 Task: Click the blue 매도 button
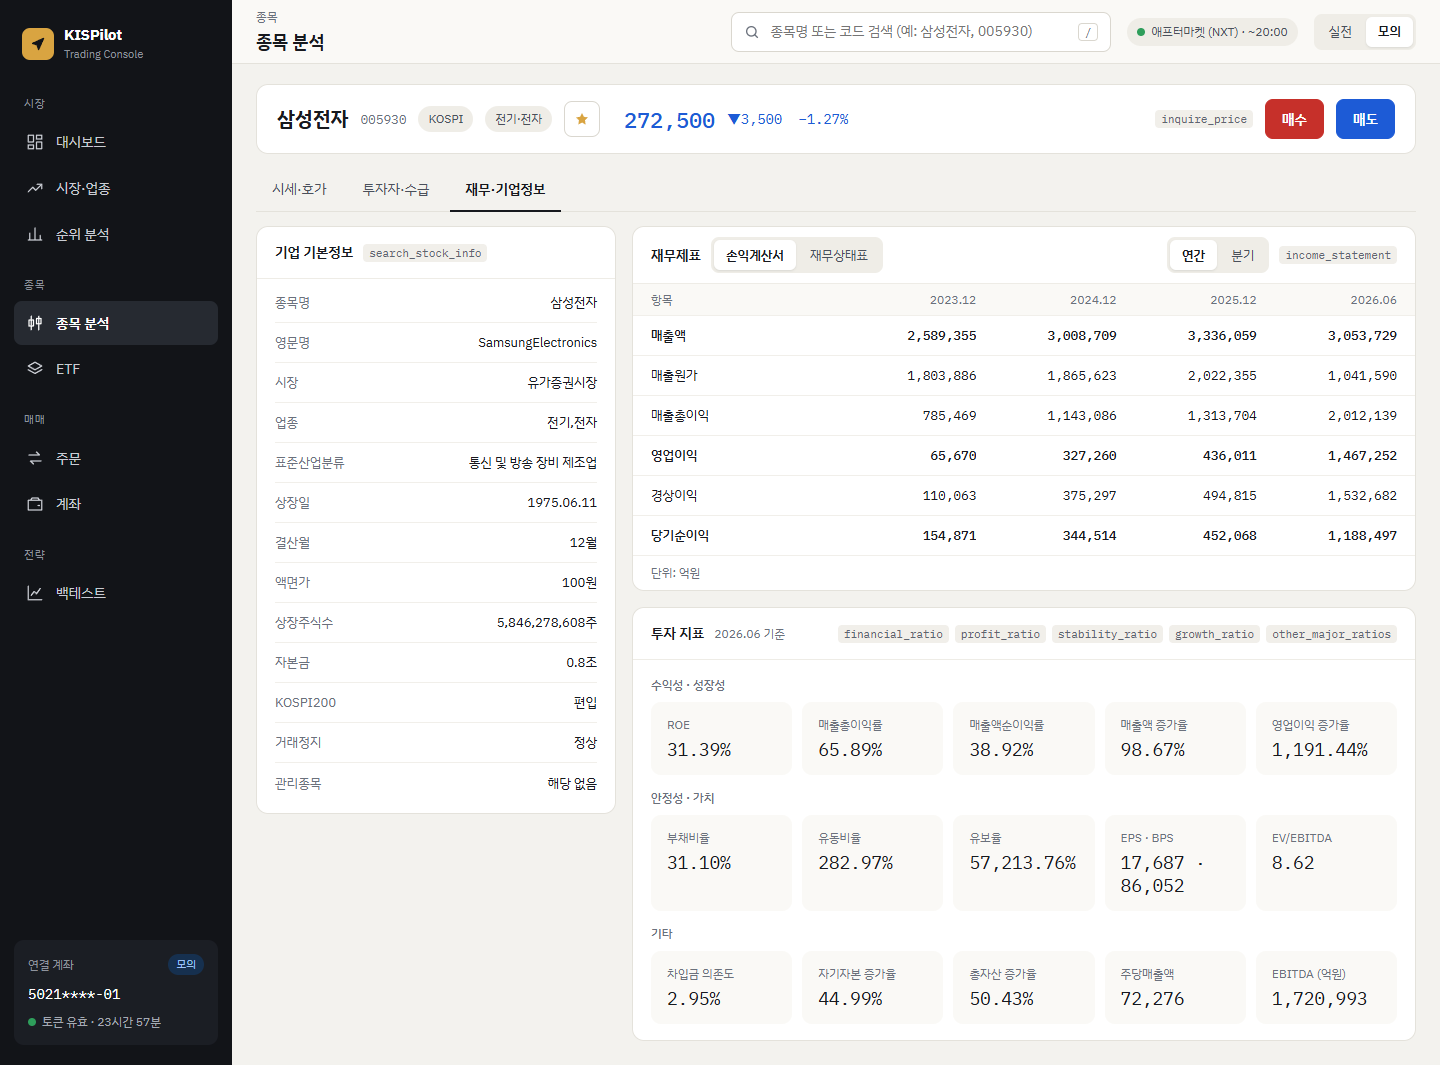pos(1365,119)
